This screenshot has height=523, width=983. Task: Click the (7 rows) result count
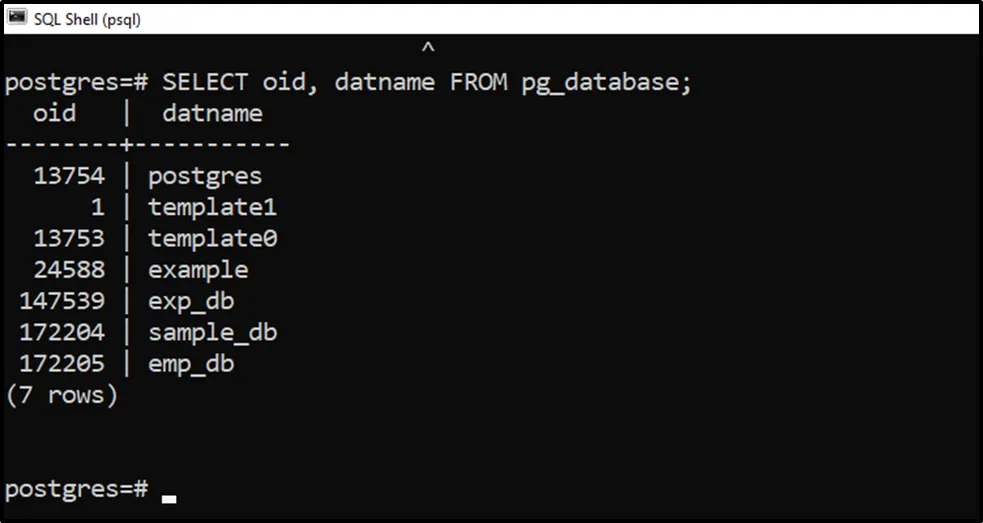click(x=61, y=395)
